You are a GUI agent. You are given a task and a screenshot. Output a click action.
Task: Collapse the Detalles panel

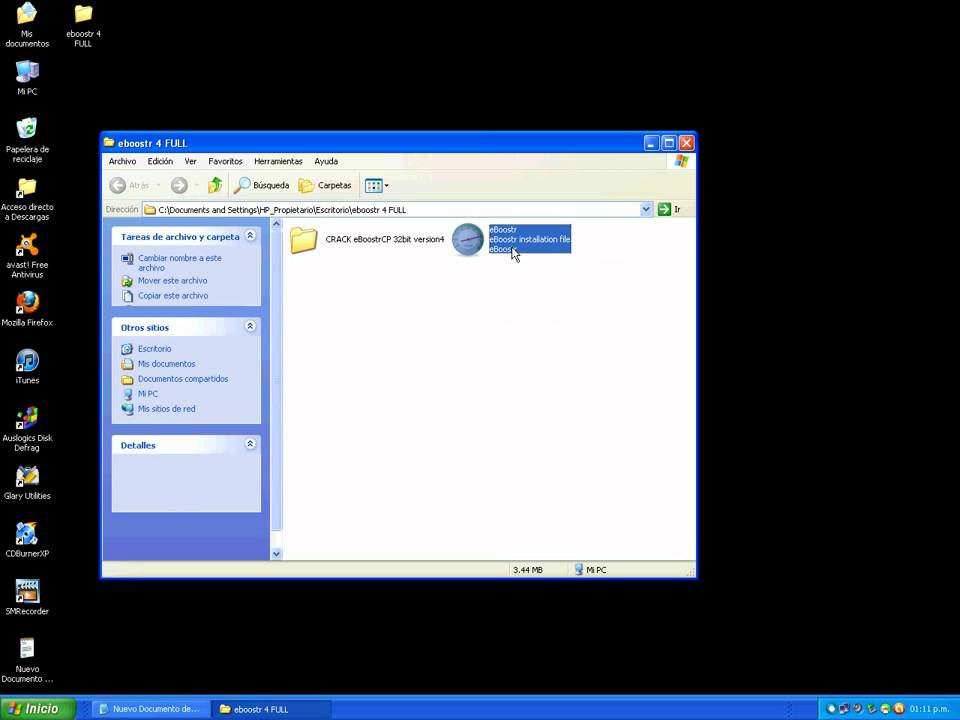(x=250, y=444)
